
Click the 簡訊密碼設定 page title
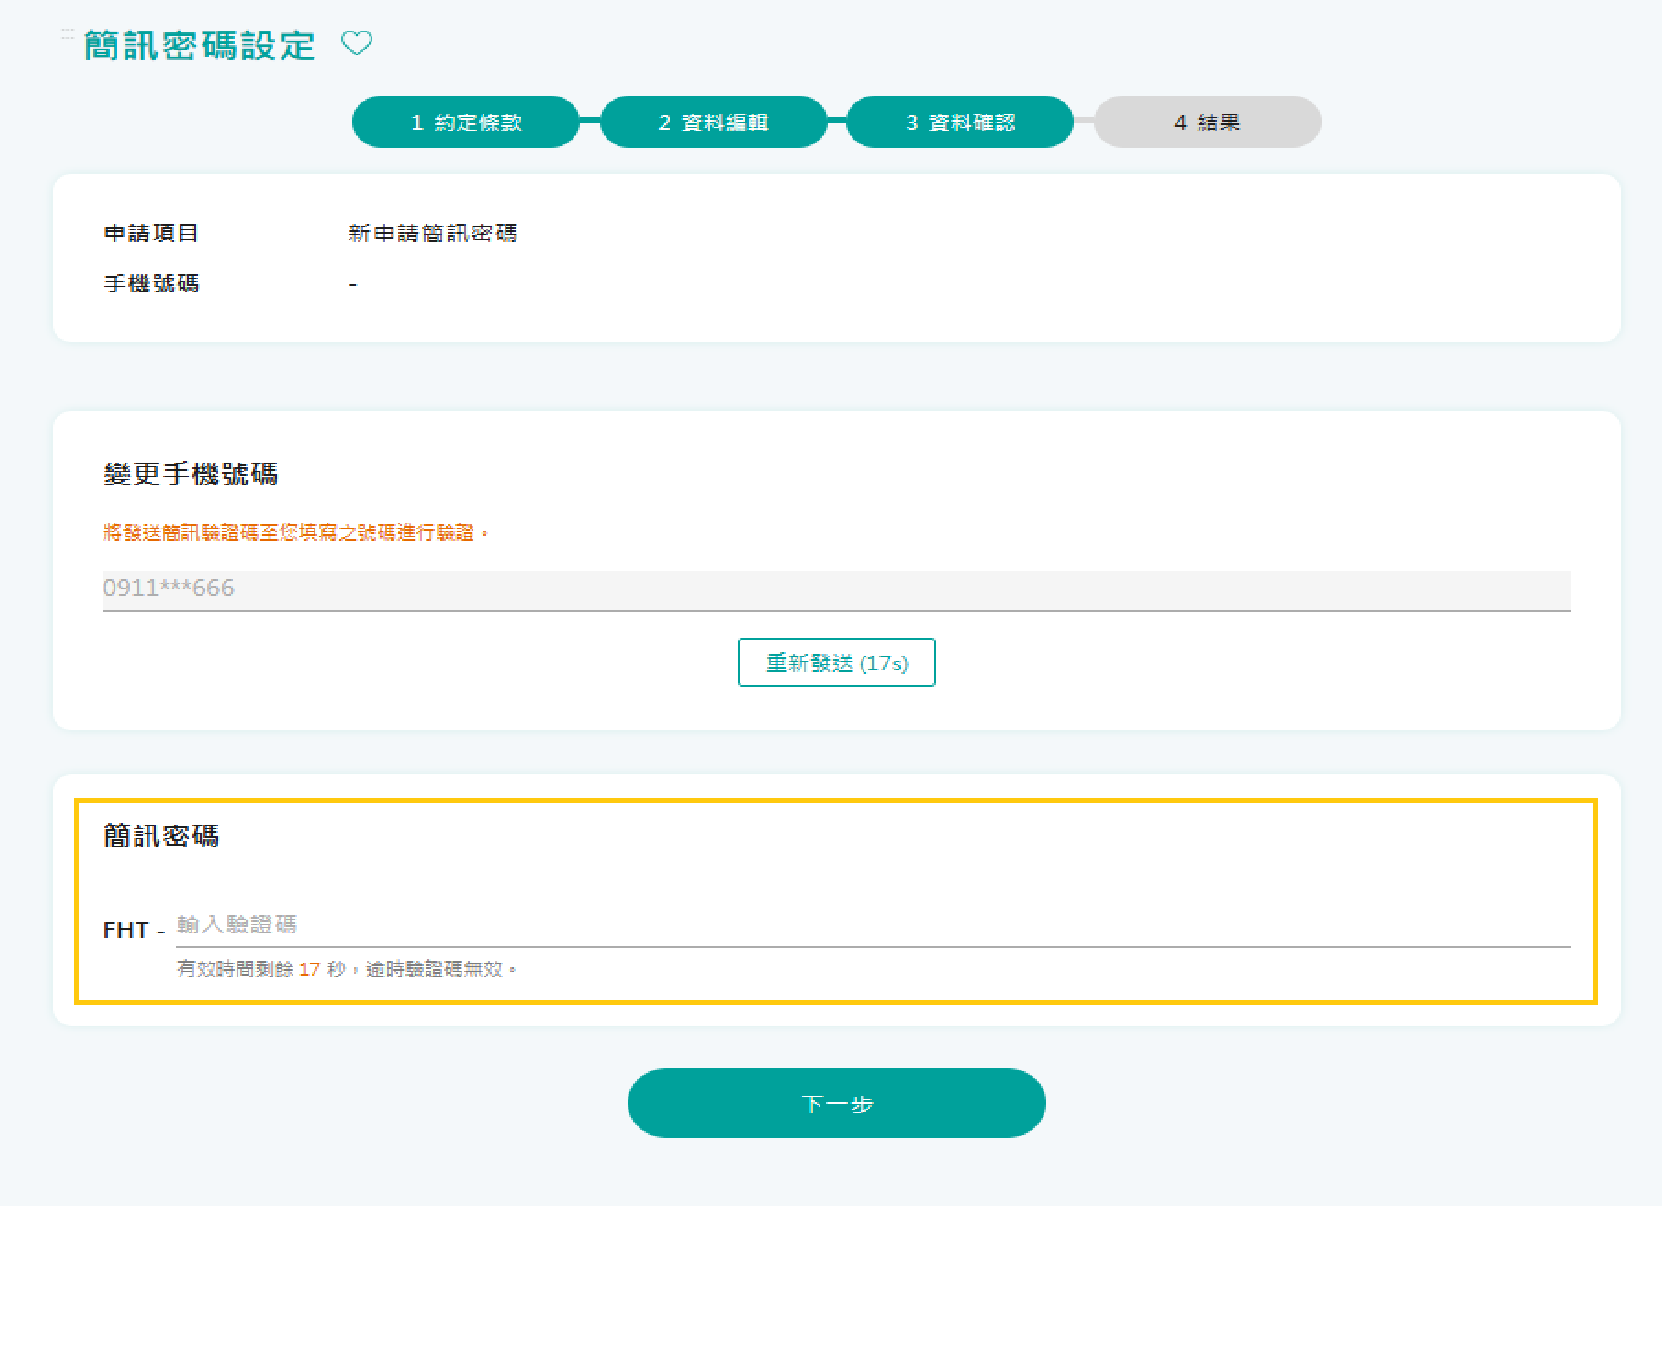tap(200, 46)
